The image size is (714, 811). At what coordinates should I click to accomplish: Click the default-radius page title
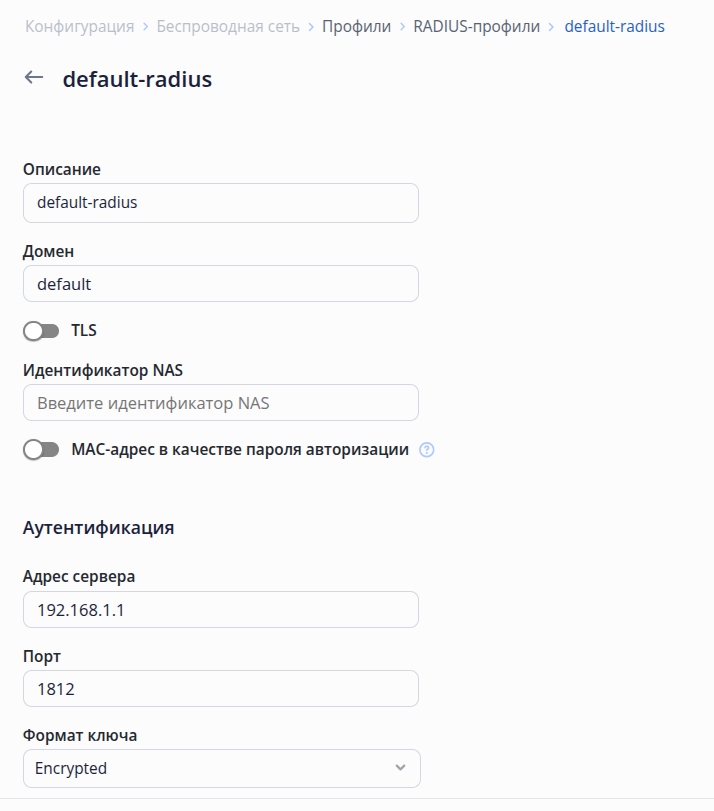(137, 79)
